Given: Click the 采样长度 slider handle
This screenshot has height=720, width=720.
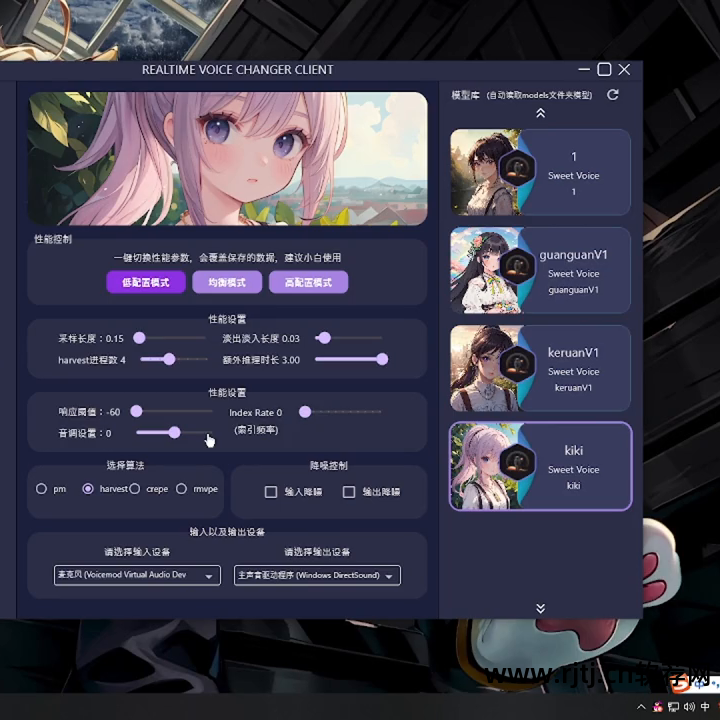Looking at the screenshot, I should tap(139, 338).
